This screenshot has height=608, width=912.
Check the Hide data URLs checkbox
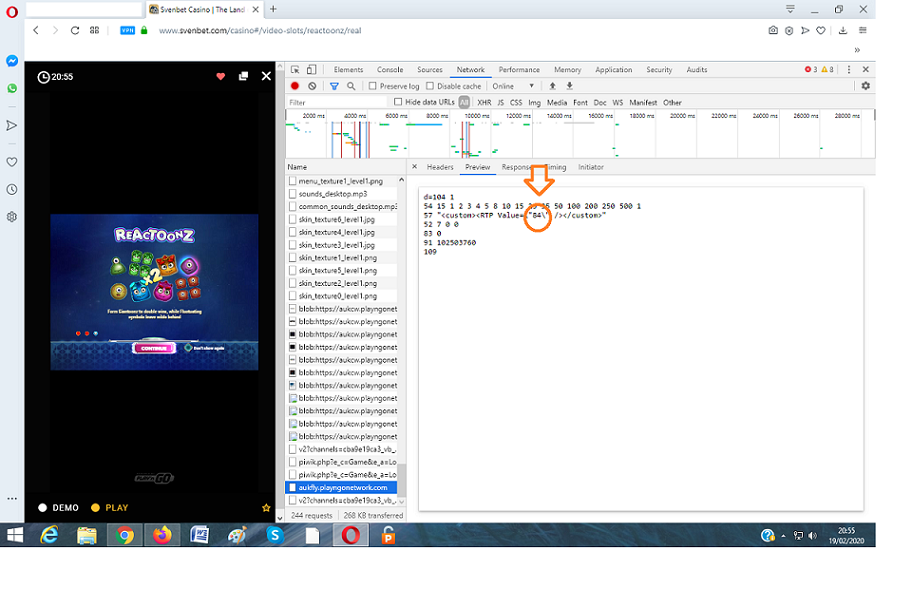[x=398, y=102]
